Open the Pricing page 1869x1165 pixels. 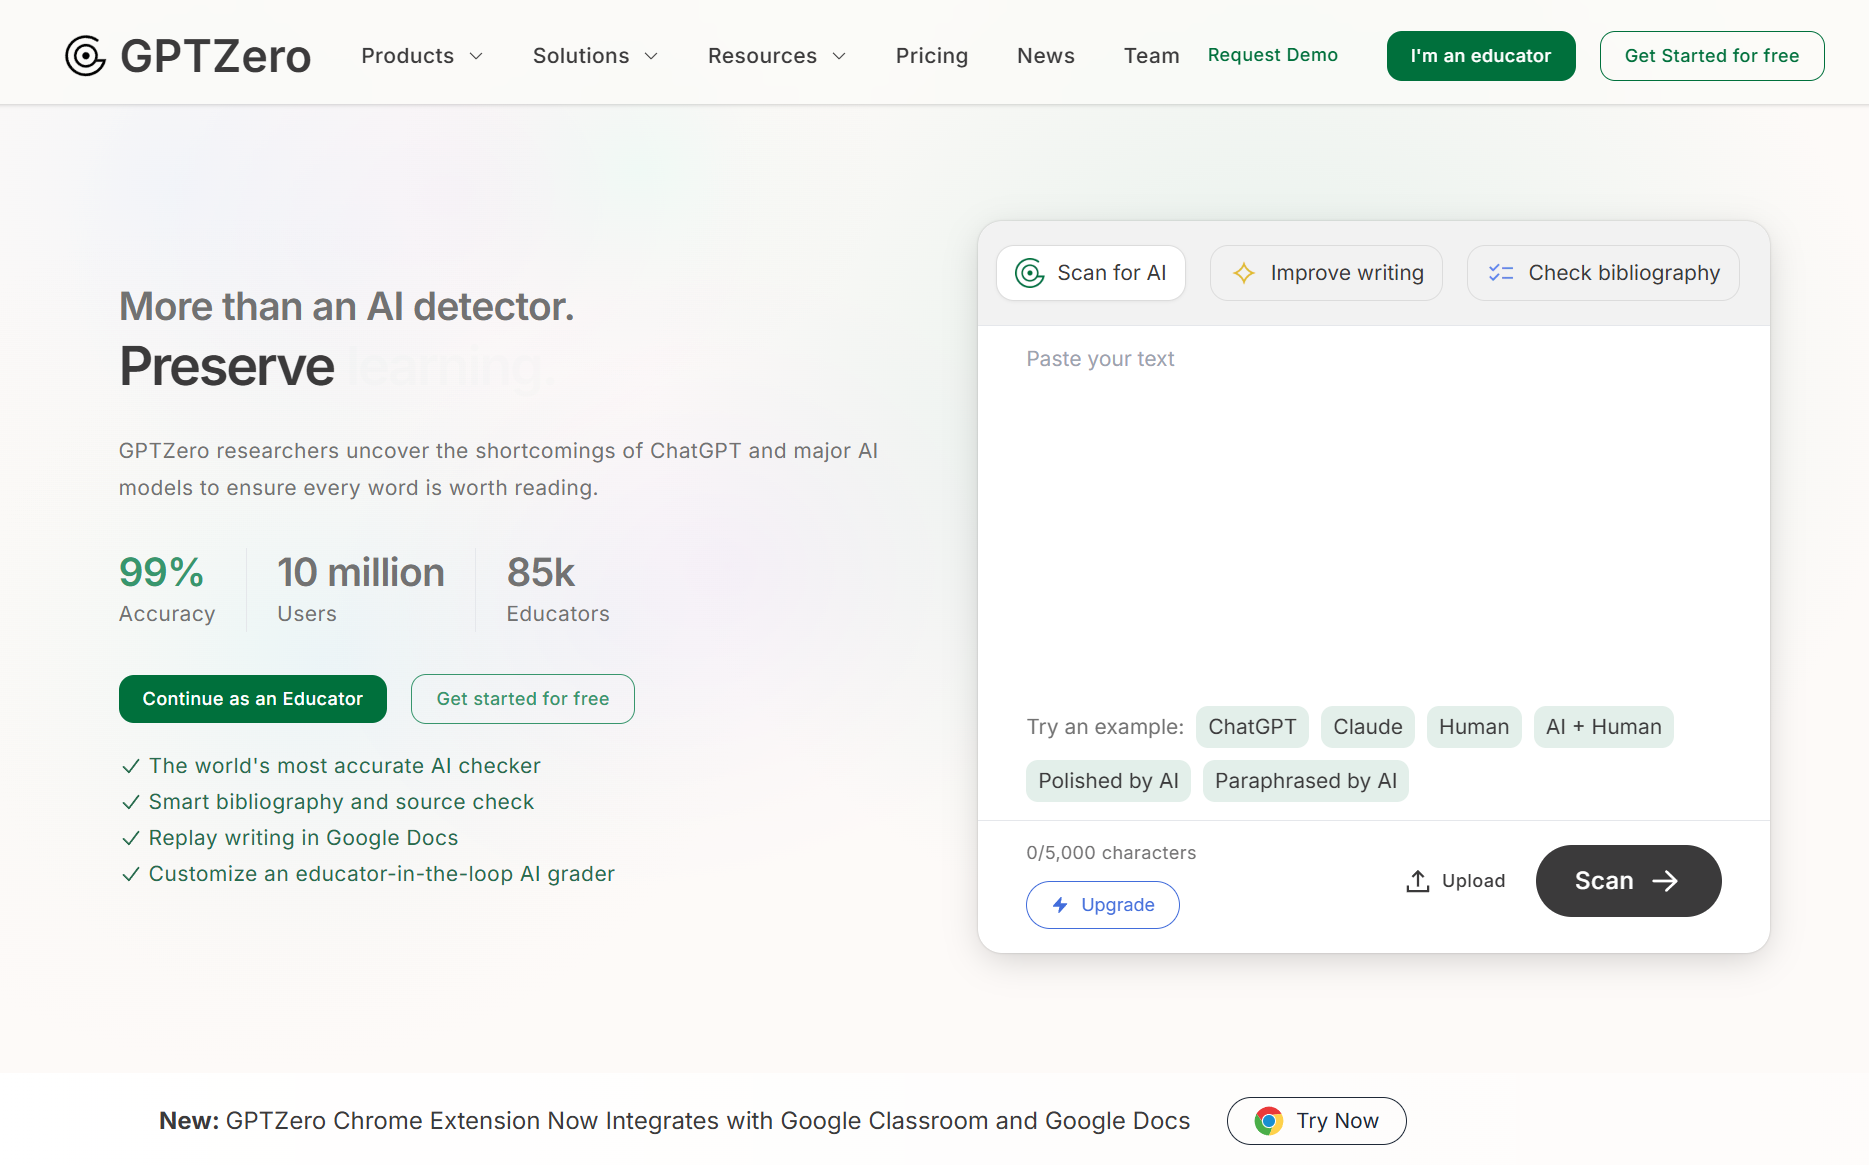[x=931, y=56]
